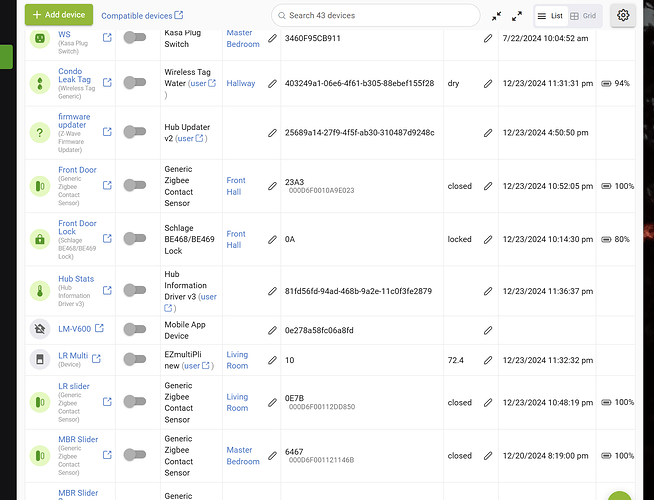Click the water drop icon for Condo Leak Tag

click(40, 83)
